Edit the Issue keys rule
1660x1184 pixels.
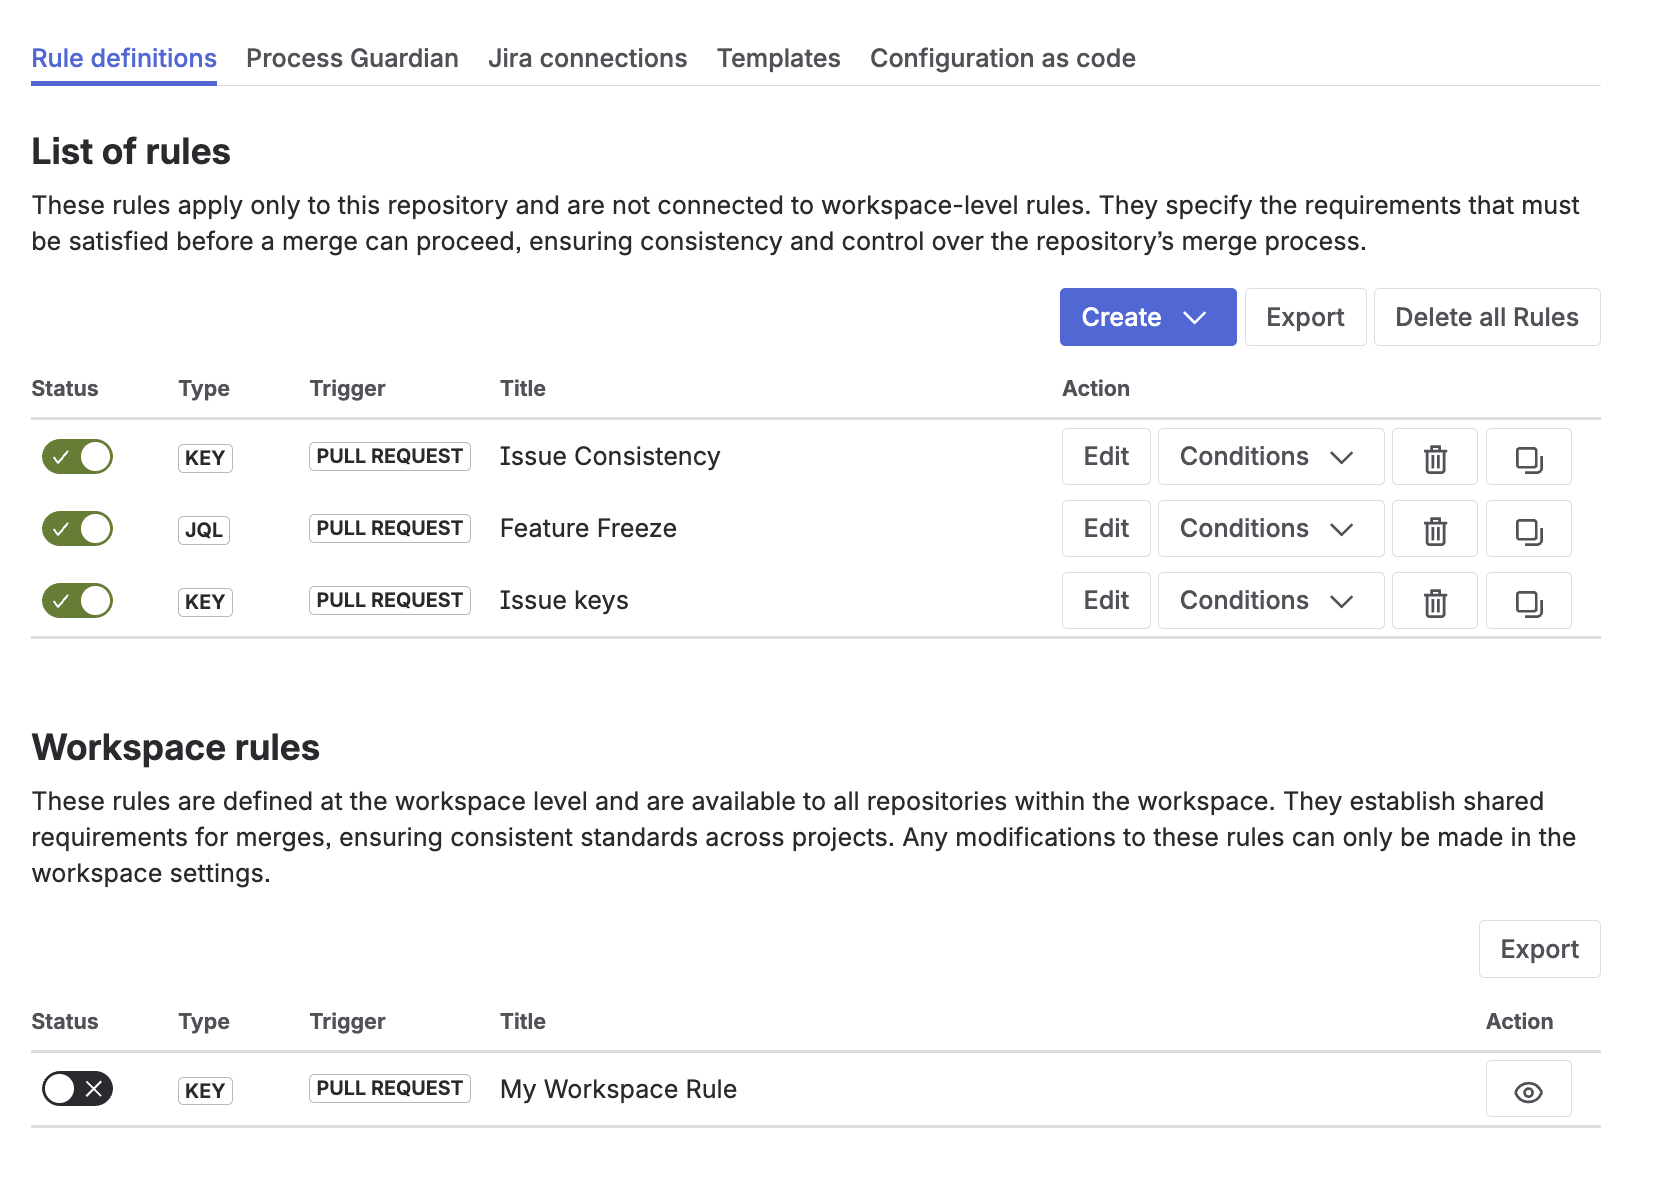(1106, 601)
